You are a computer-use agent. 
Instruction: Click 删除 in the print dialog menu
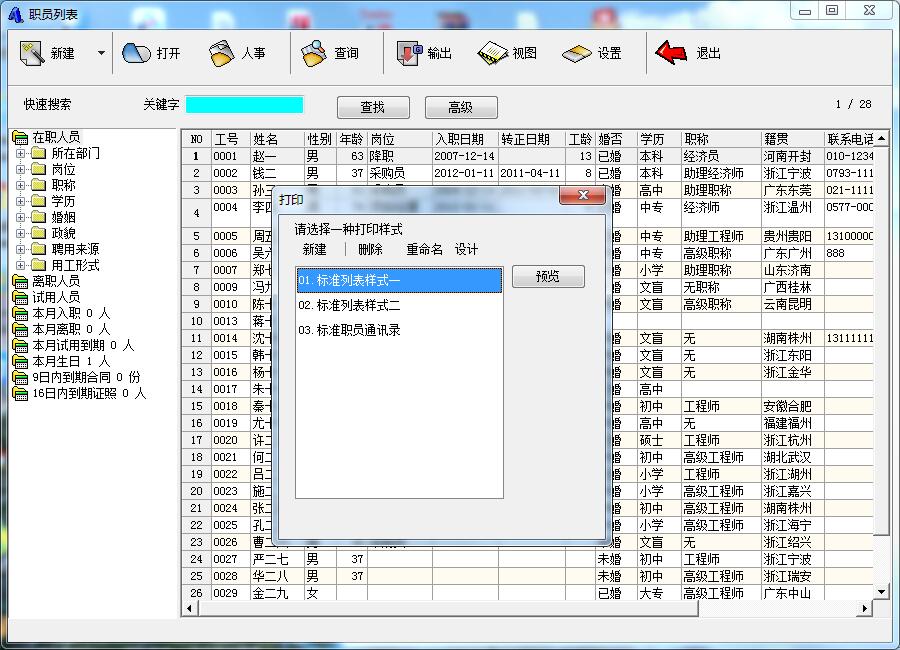click(370, 249)
